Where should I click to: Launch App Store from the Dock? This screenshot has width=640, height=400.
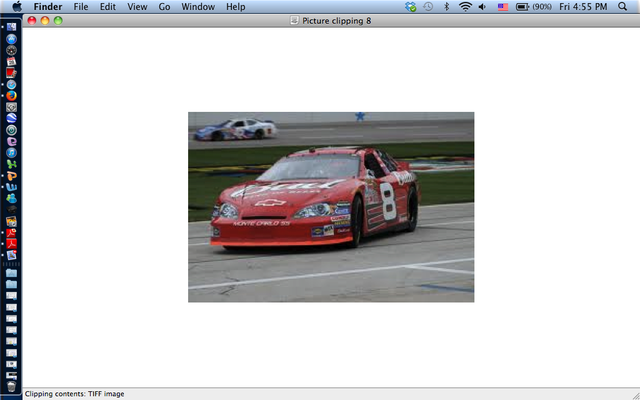[11, 39]
